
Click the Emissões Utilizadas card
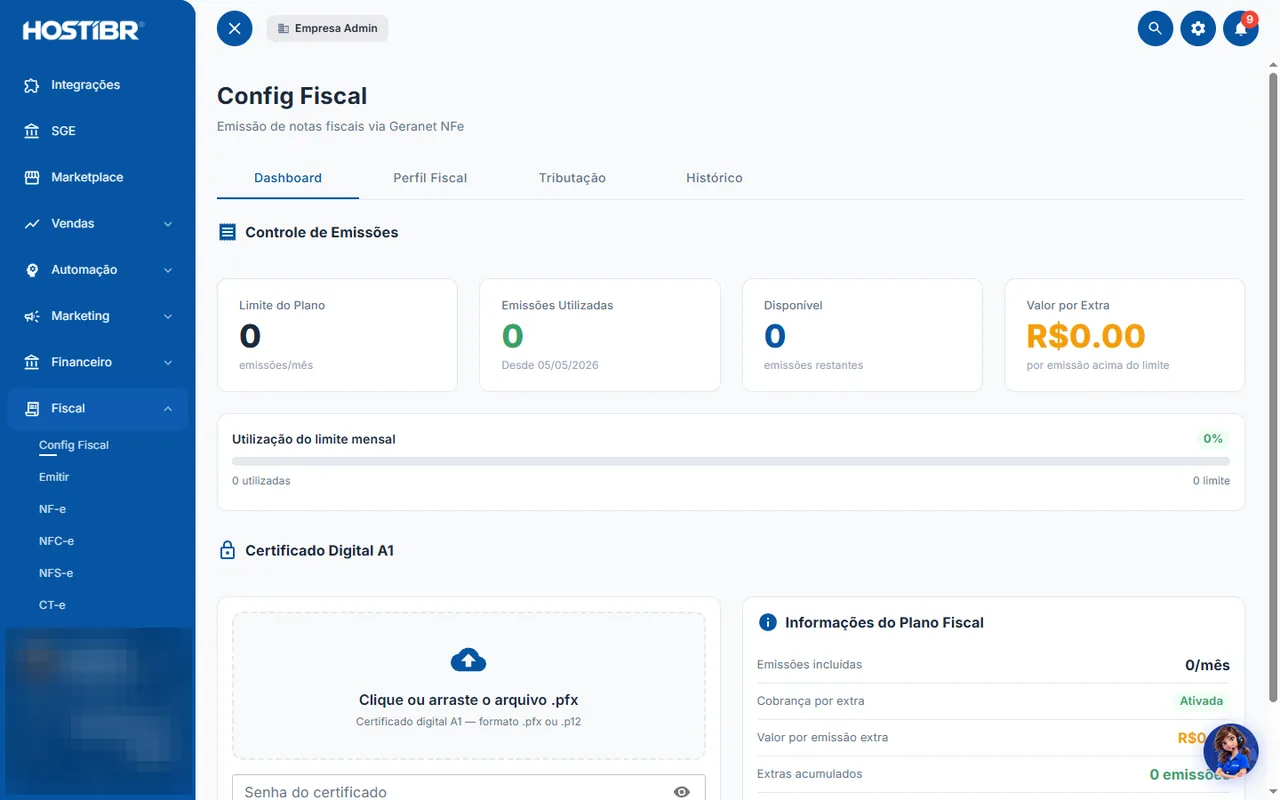600,335
